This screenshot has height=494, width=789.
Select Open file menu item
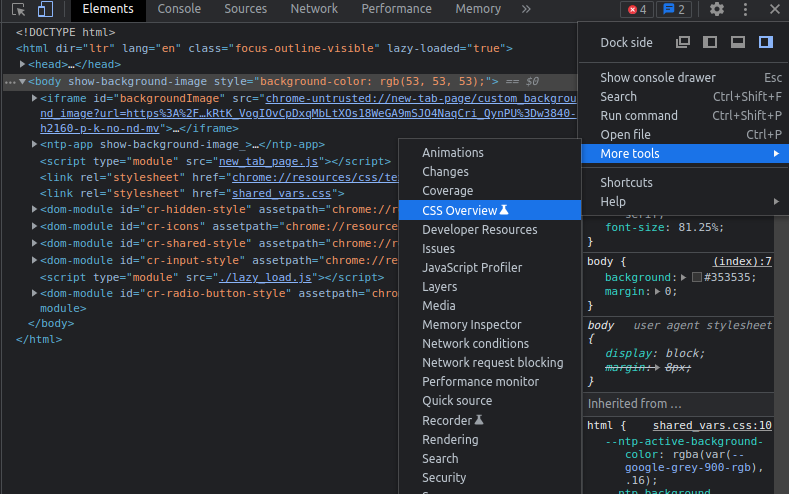(685, 135)
